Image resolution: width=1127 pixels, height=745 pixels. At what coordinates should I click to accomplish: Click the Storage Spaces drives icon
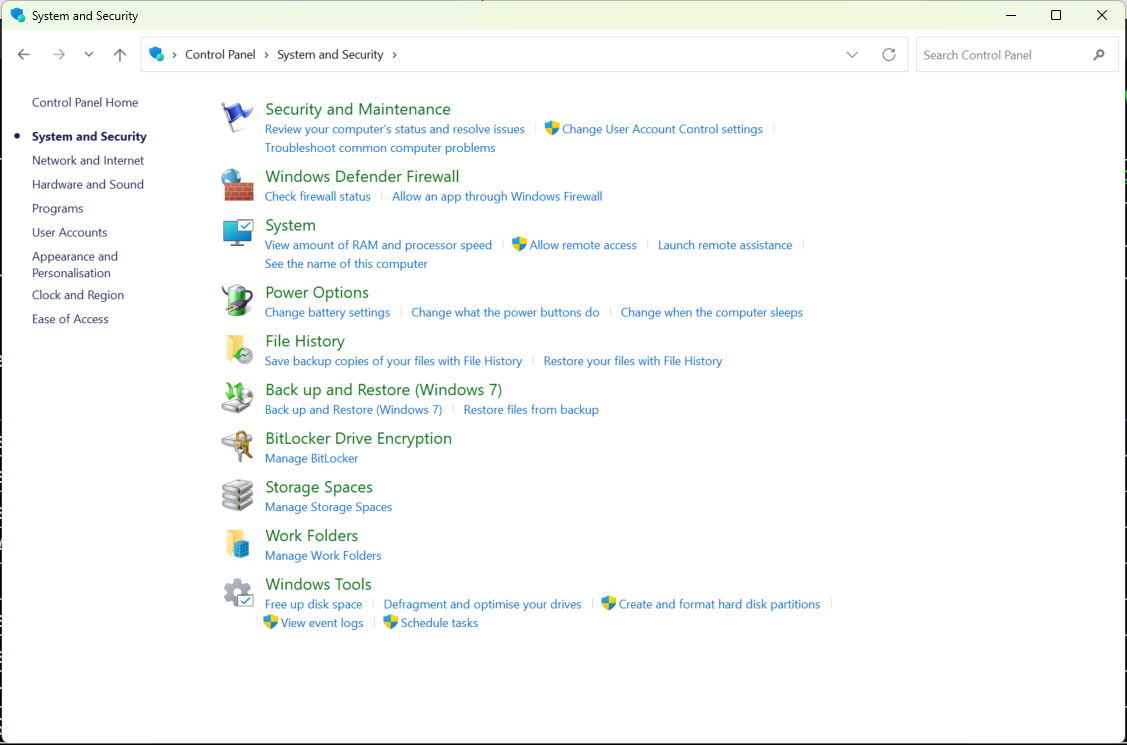pyautogui.click(x=237, y=495)
